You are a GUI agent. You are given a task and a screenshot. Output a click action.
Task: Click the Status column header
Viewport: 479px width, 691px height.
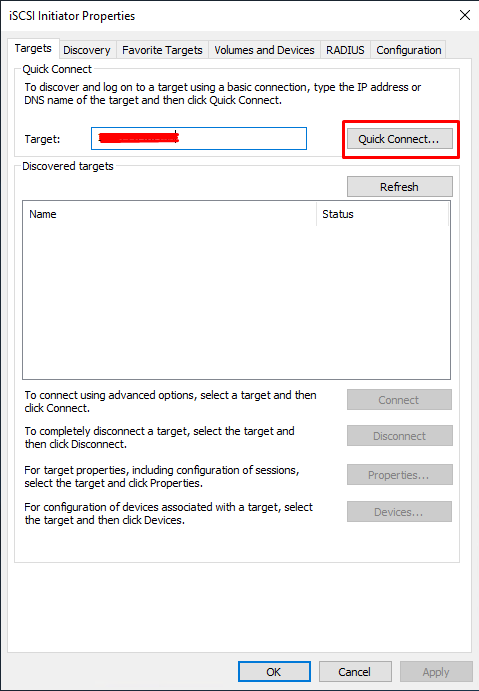[382, 214]
